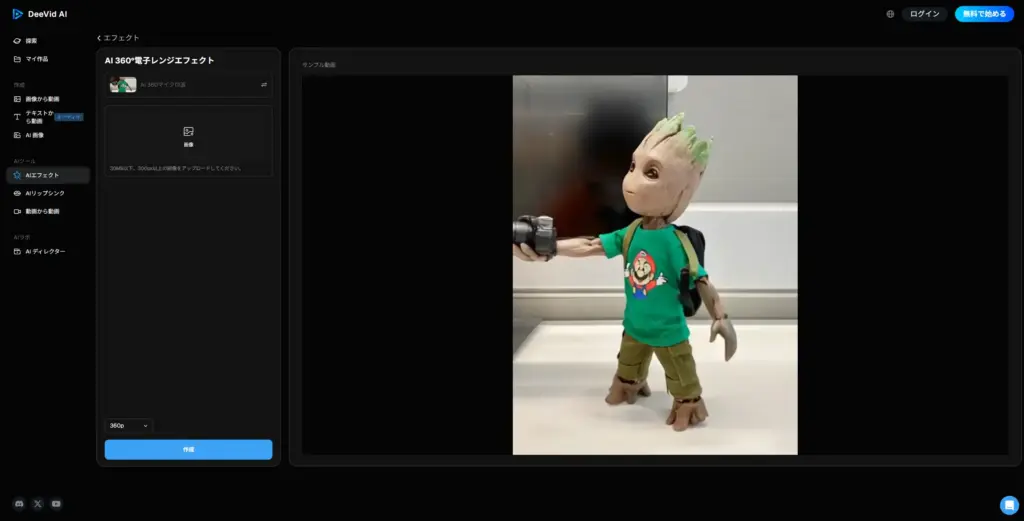Click the ログイン button
The image size is (1024, 521).
point(925,14)
